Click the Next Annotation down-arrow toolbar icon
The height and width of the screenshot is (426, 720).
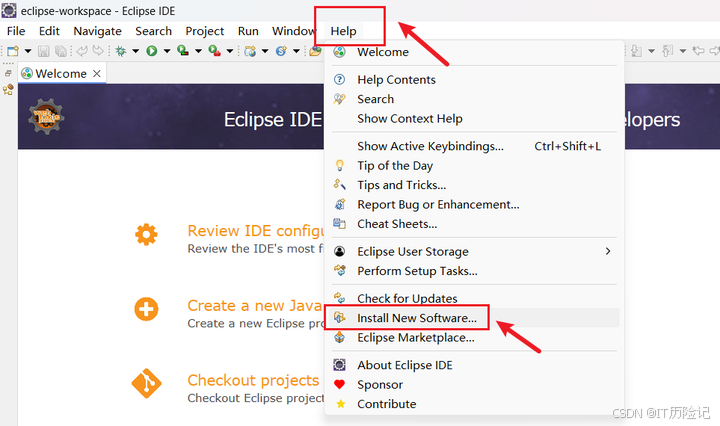[x=636, y=51]
